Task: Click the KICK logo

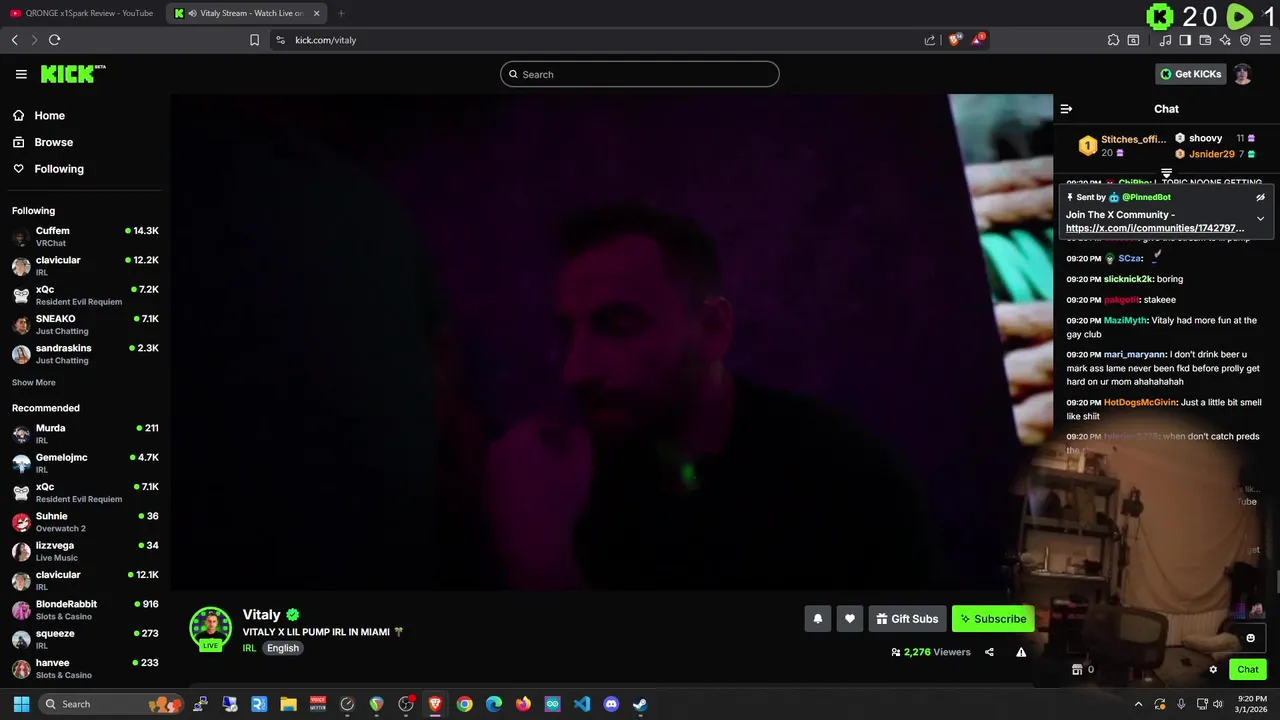Action: [73, 74]
